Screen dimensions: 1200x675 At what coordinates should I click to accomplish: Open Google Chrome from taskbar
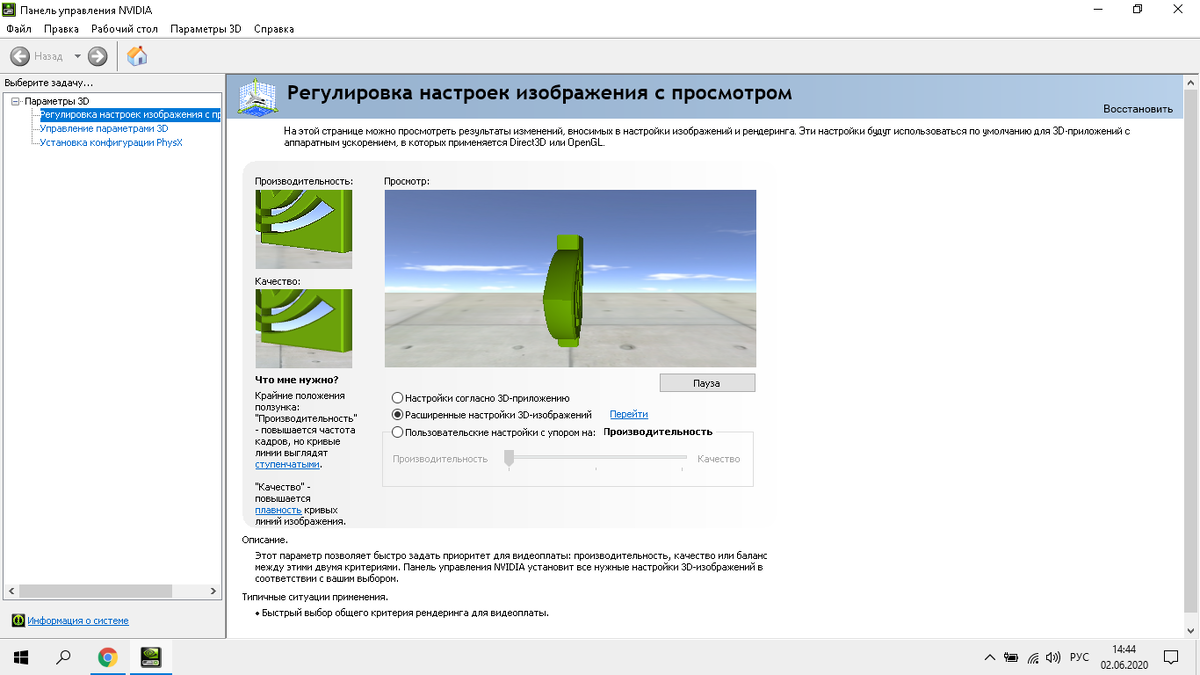[x=108, y=657]
